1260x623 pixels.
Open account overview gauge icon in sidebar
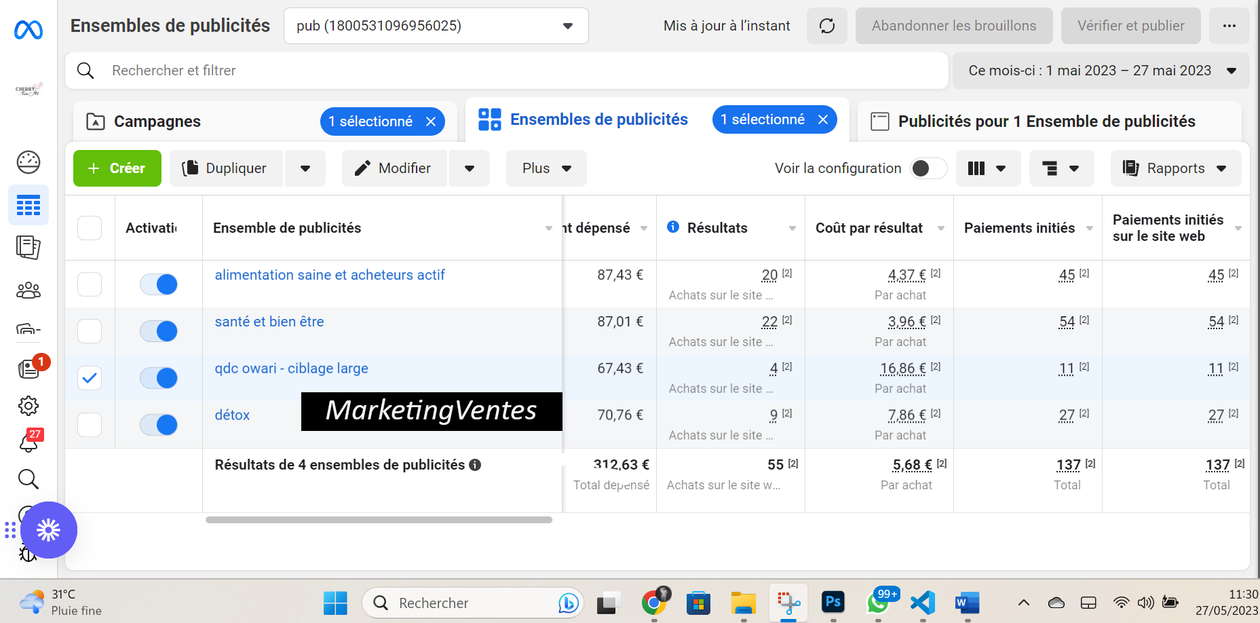(28, 161)
